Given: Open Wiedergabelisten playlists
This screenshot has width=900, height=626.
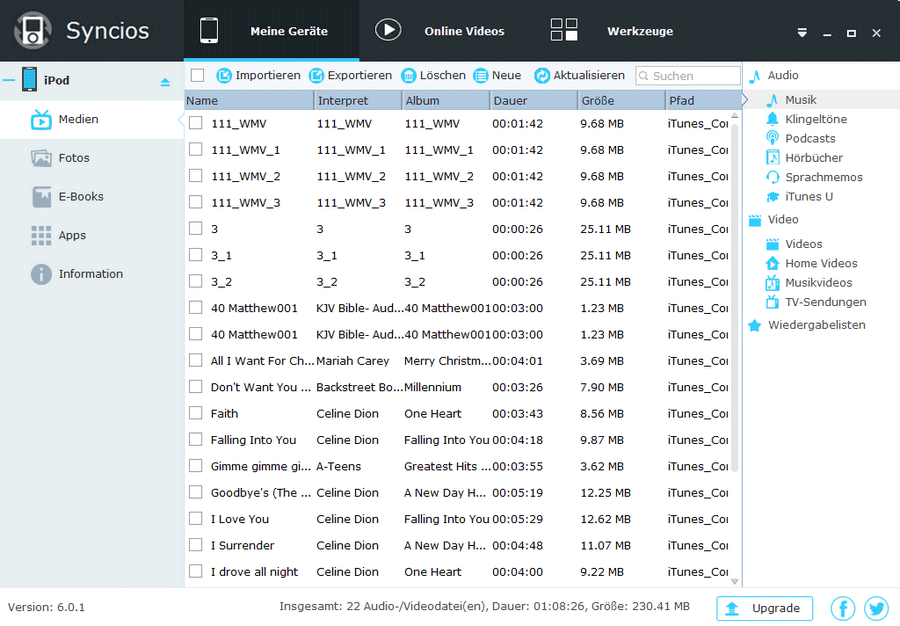Looking at the screenshot, I should click(816, 325).
